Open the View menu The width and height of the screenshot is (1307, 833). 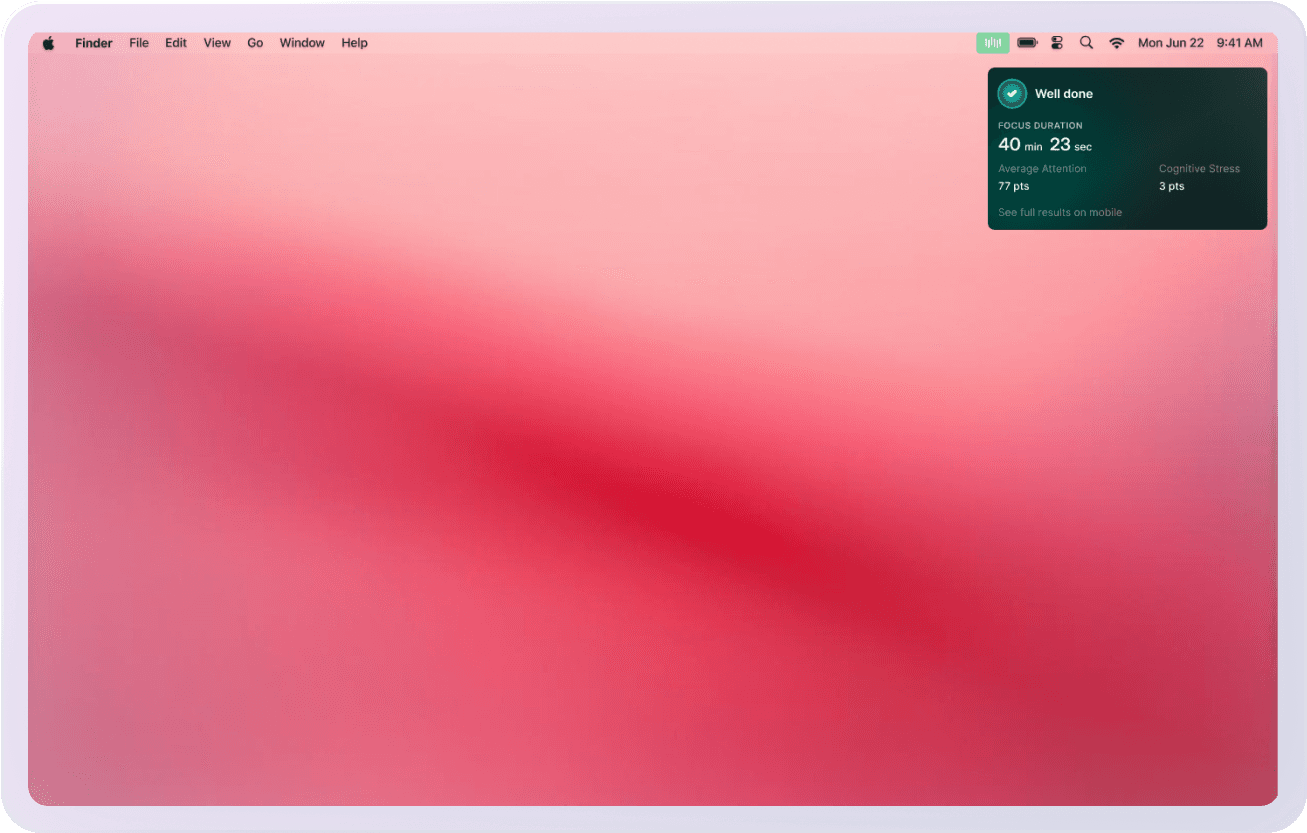pos(217,43)
